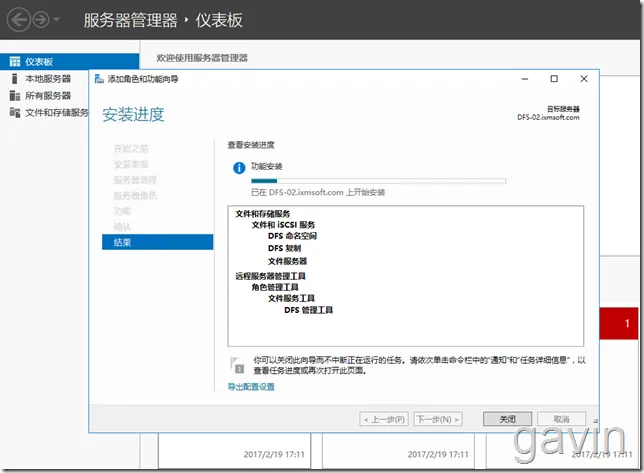Click the 导出配置设置 link
644x473 pixels.
tap(251, 386)
